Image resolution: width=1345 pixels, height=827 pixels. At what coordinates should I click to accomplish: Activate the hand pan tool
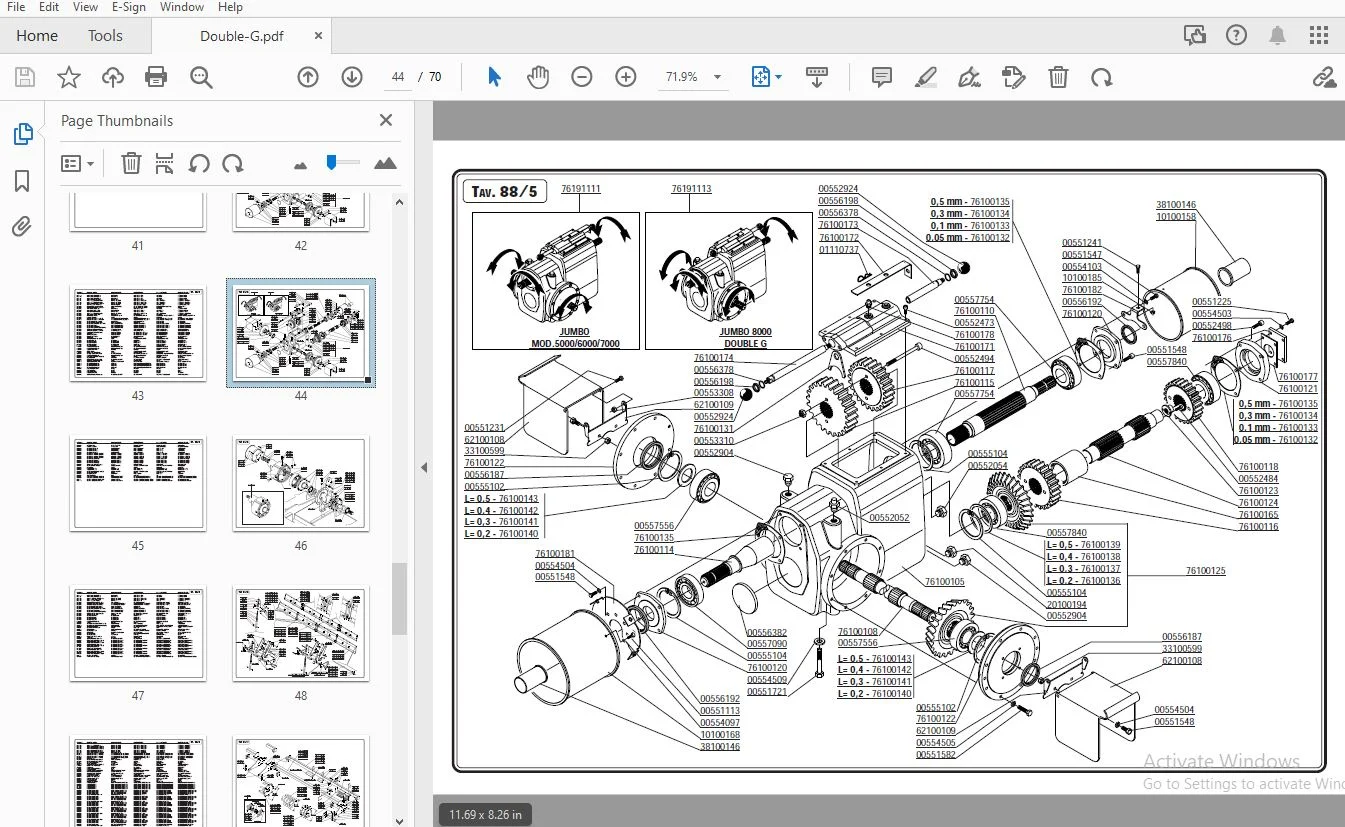[x=538, y=77]
